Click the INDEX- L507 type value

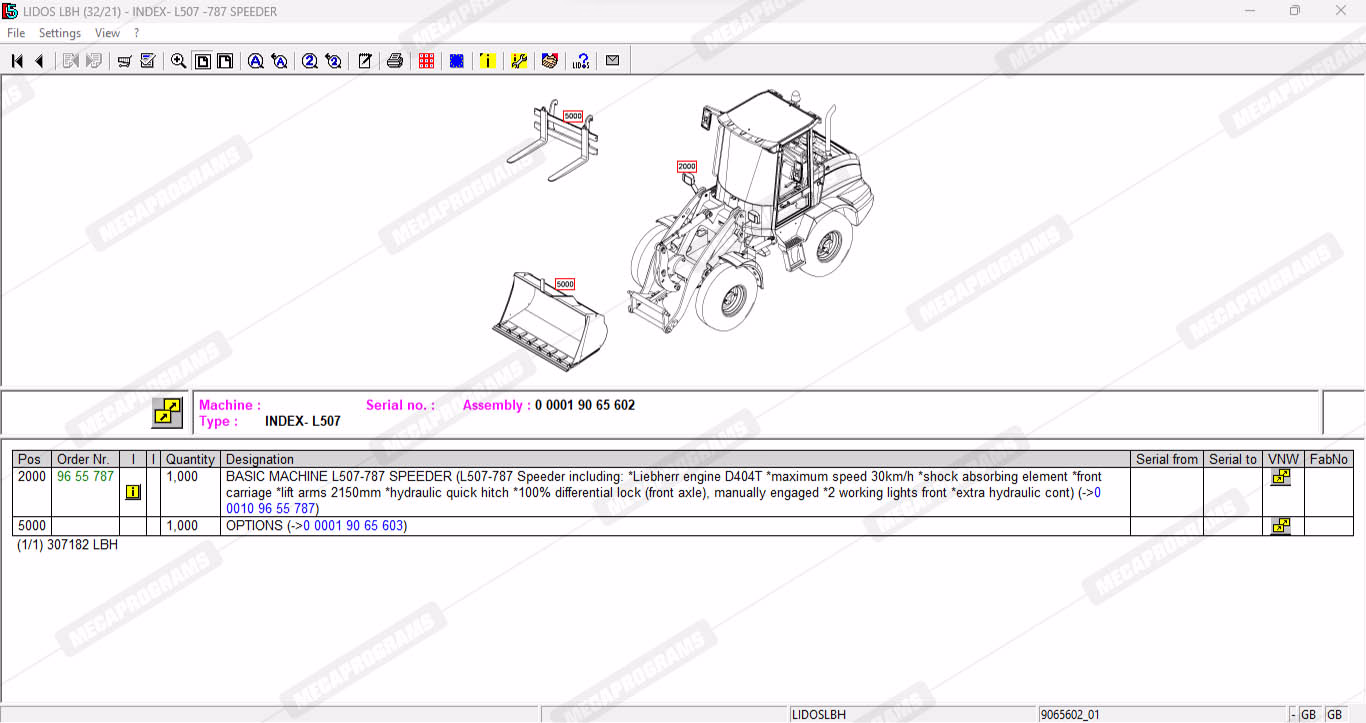(x=303, y=421)
